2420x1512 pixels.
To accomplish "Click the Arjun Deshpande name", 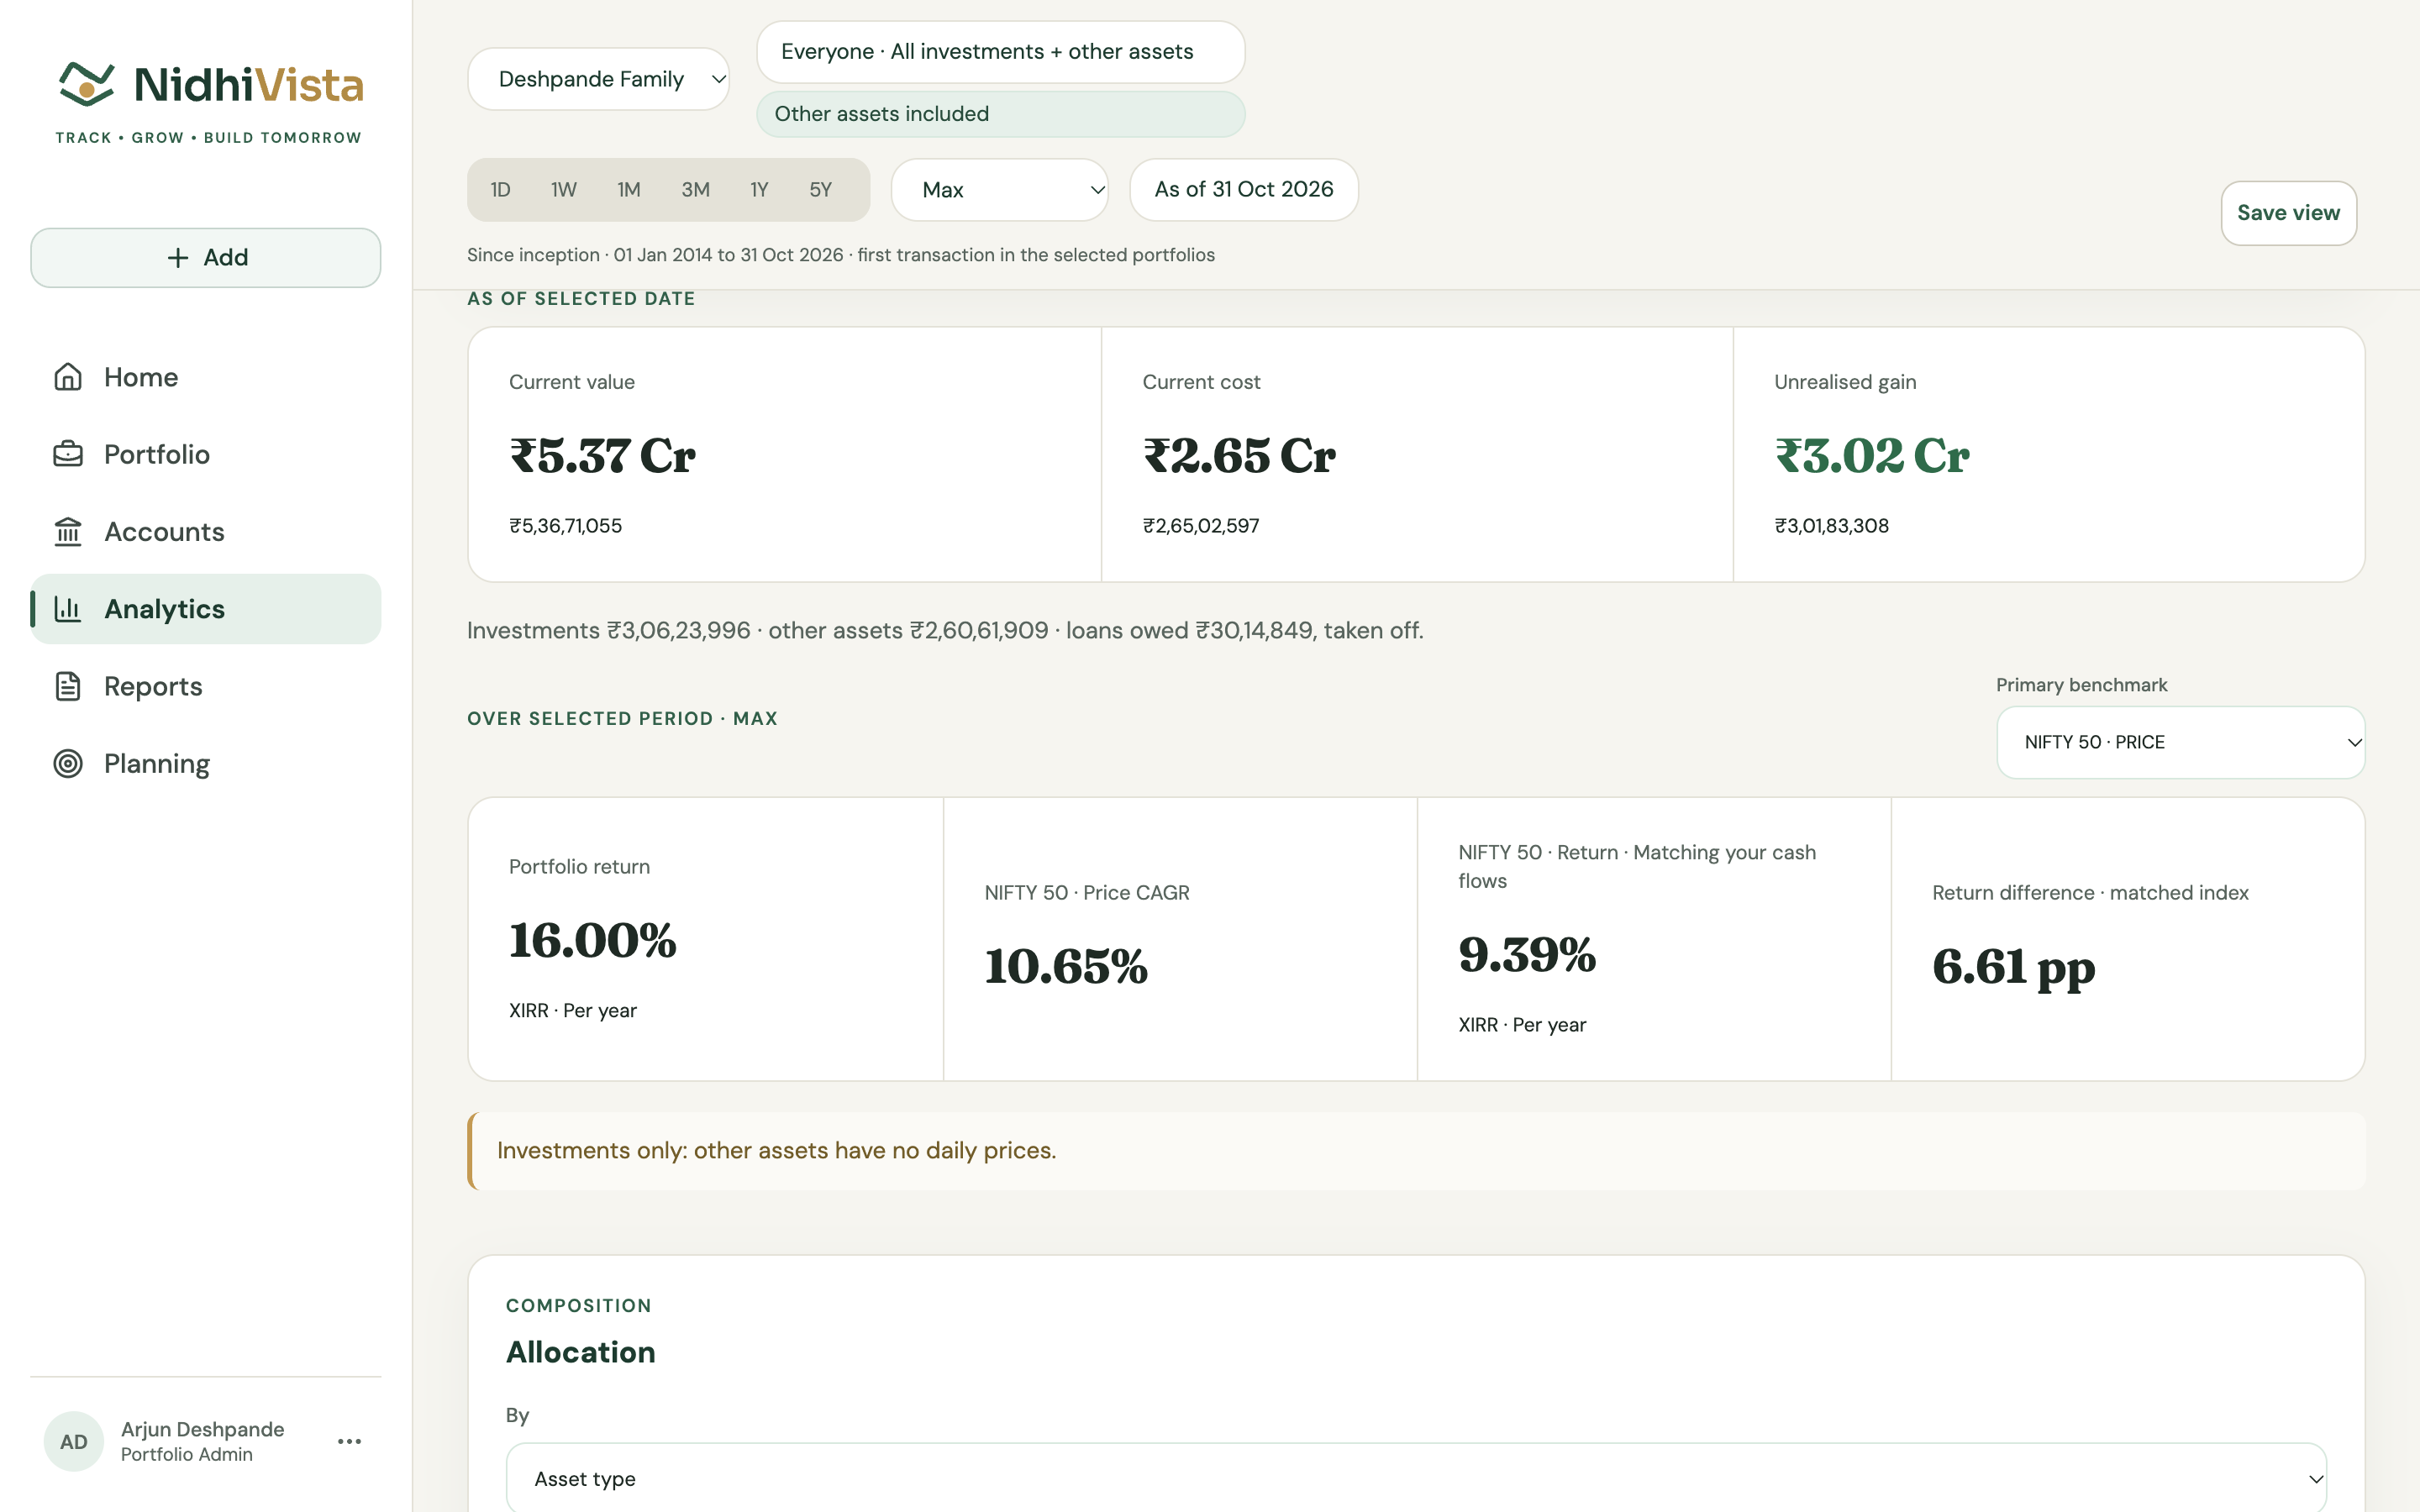I will (x=203, y=1429).
